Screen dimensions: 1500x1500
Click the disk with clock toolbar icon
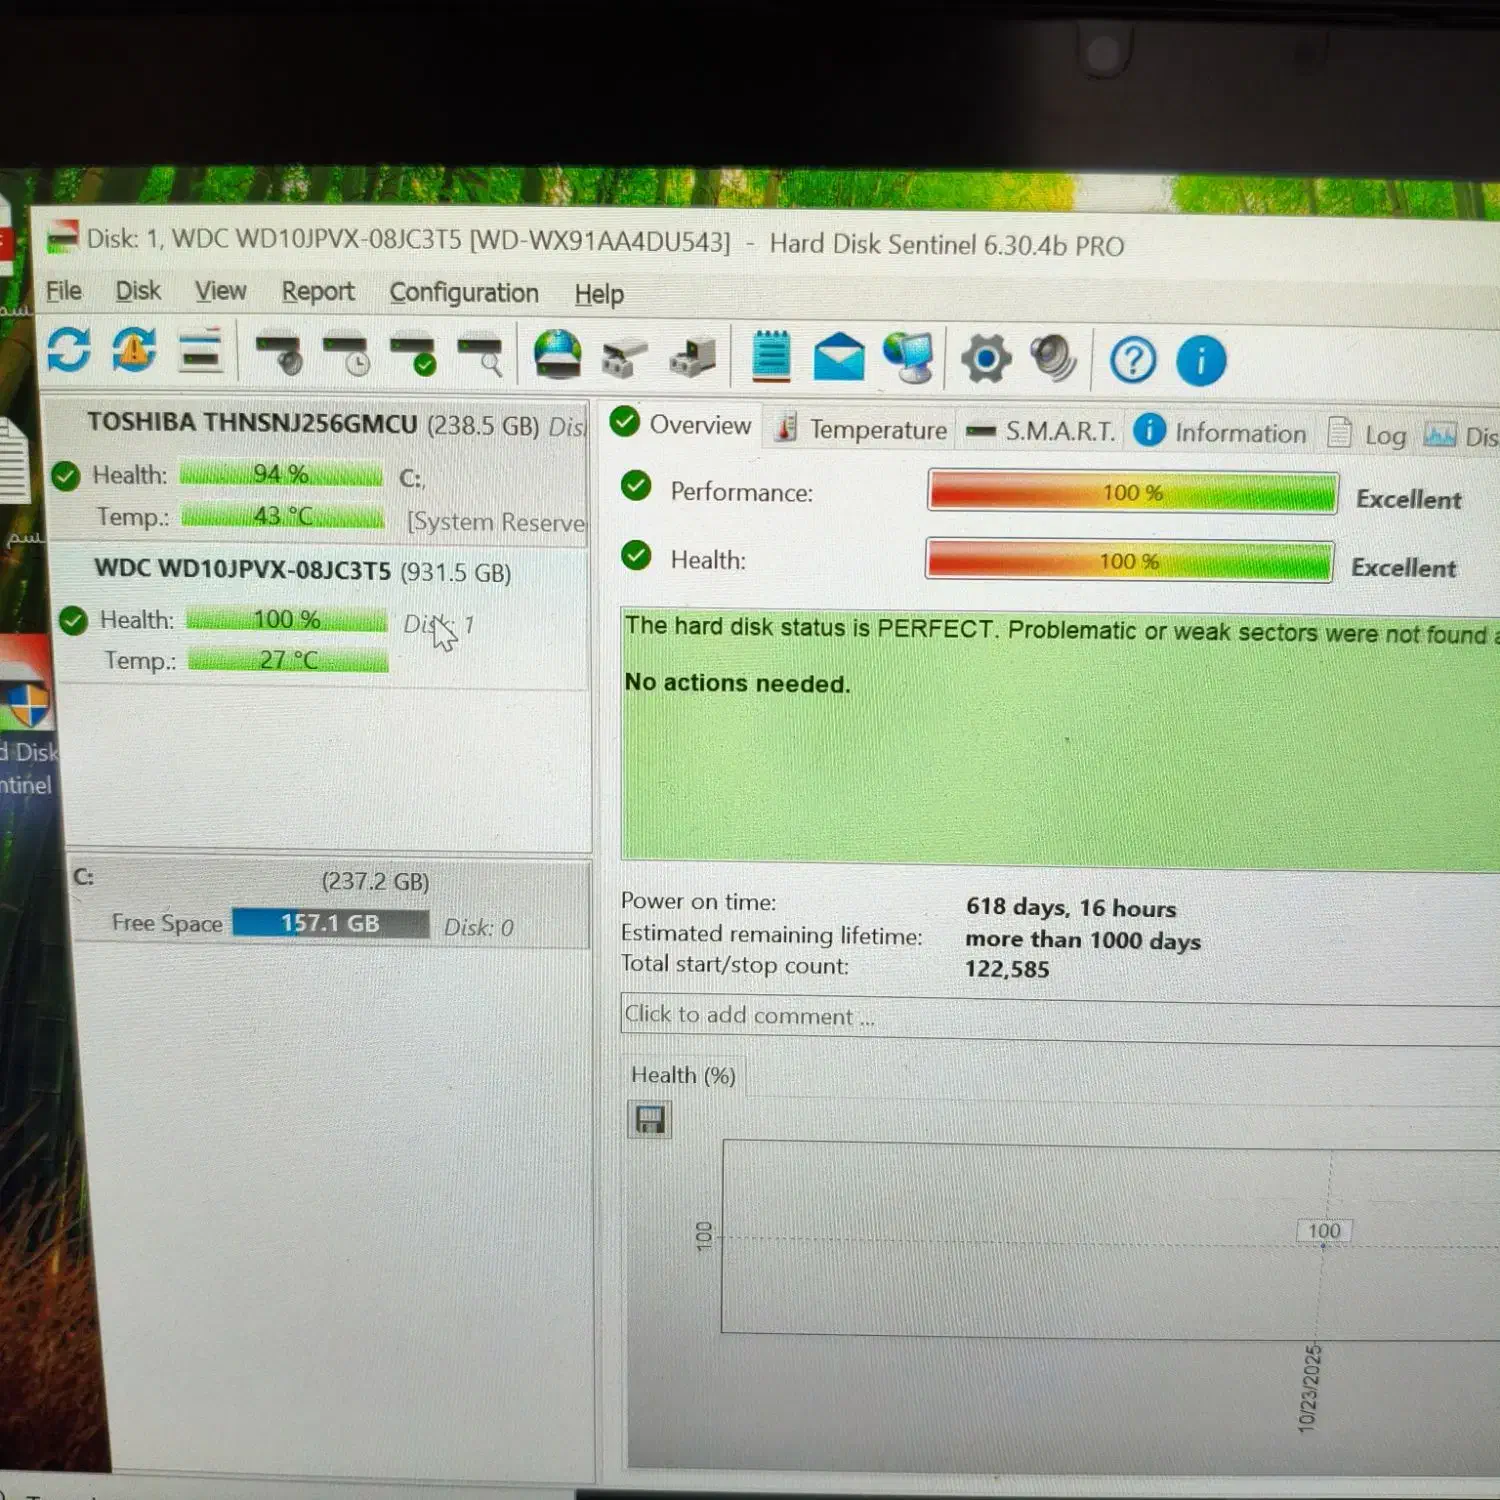click(346, 354)
